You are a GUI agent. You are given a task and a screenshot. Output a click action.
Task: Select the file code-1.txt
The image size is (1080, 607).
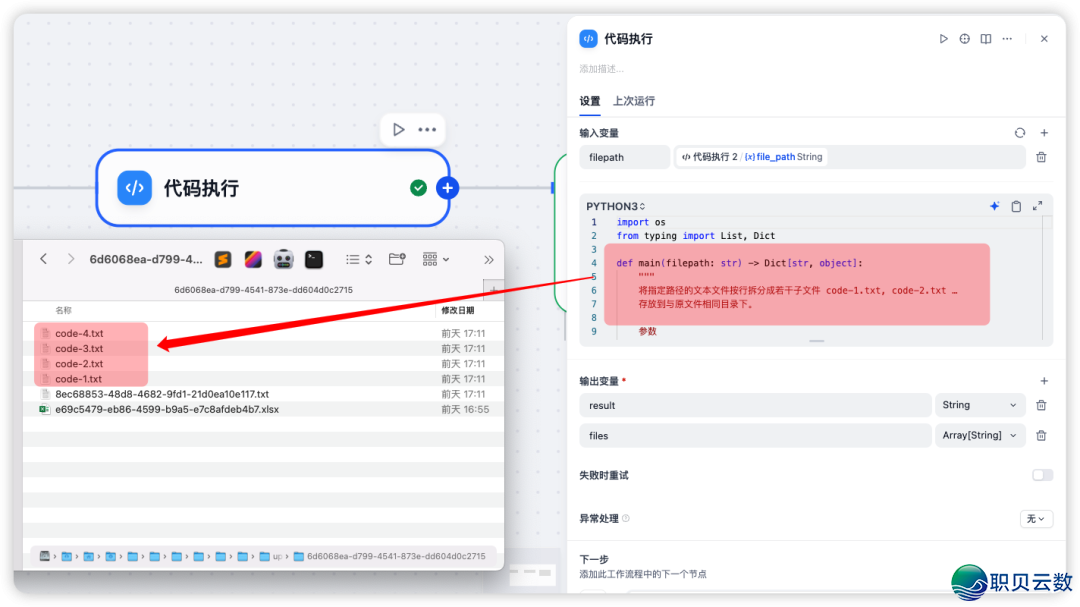tap(79, 379)
